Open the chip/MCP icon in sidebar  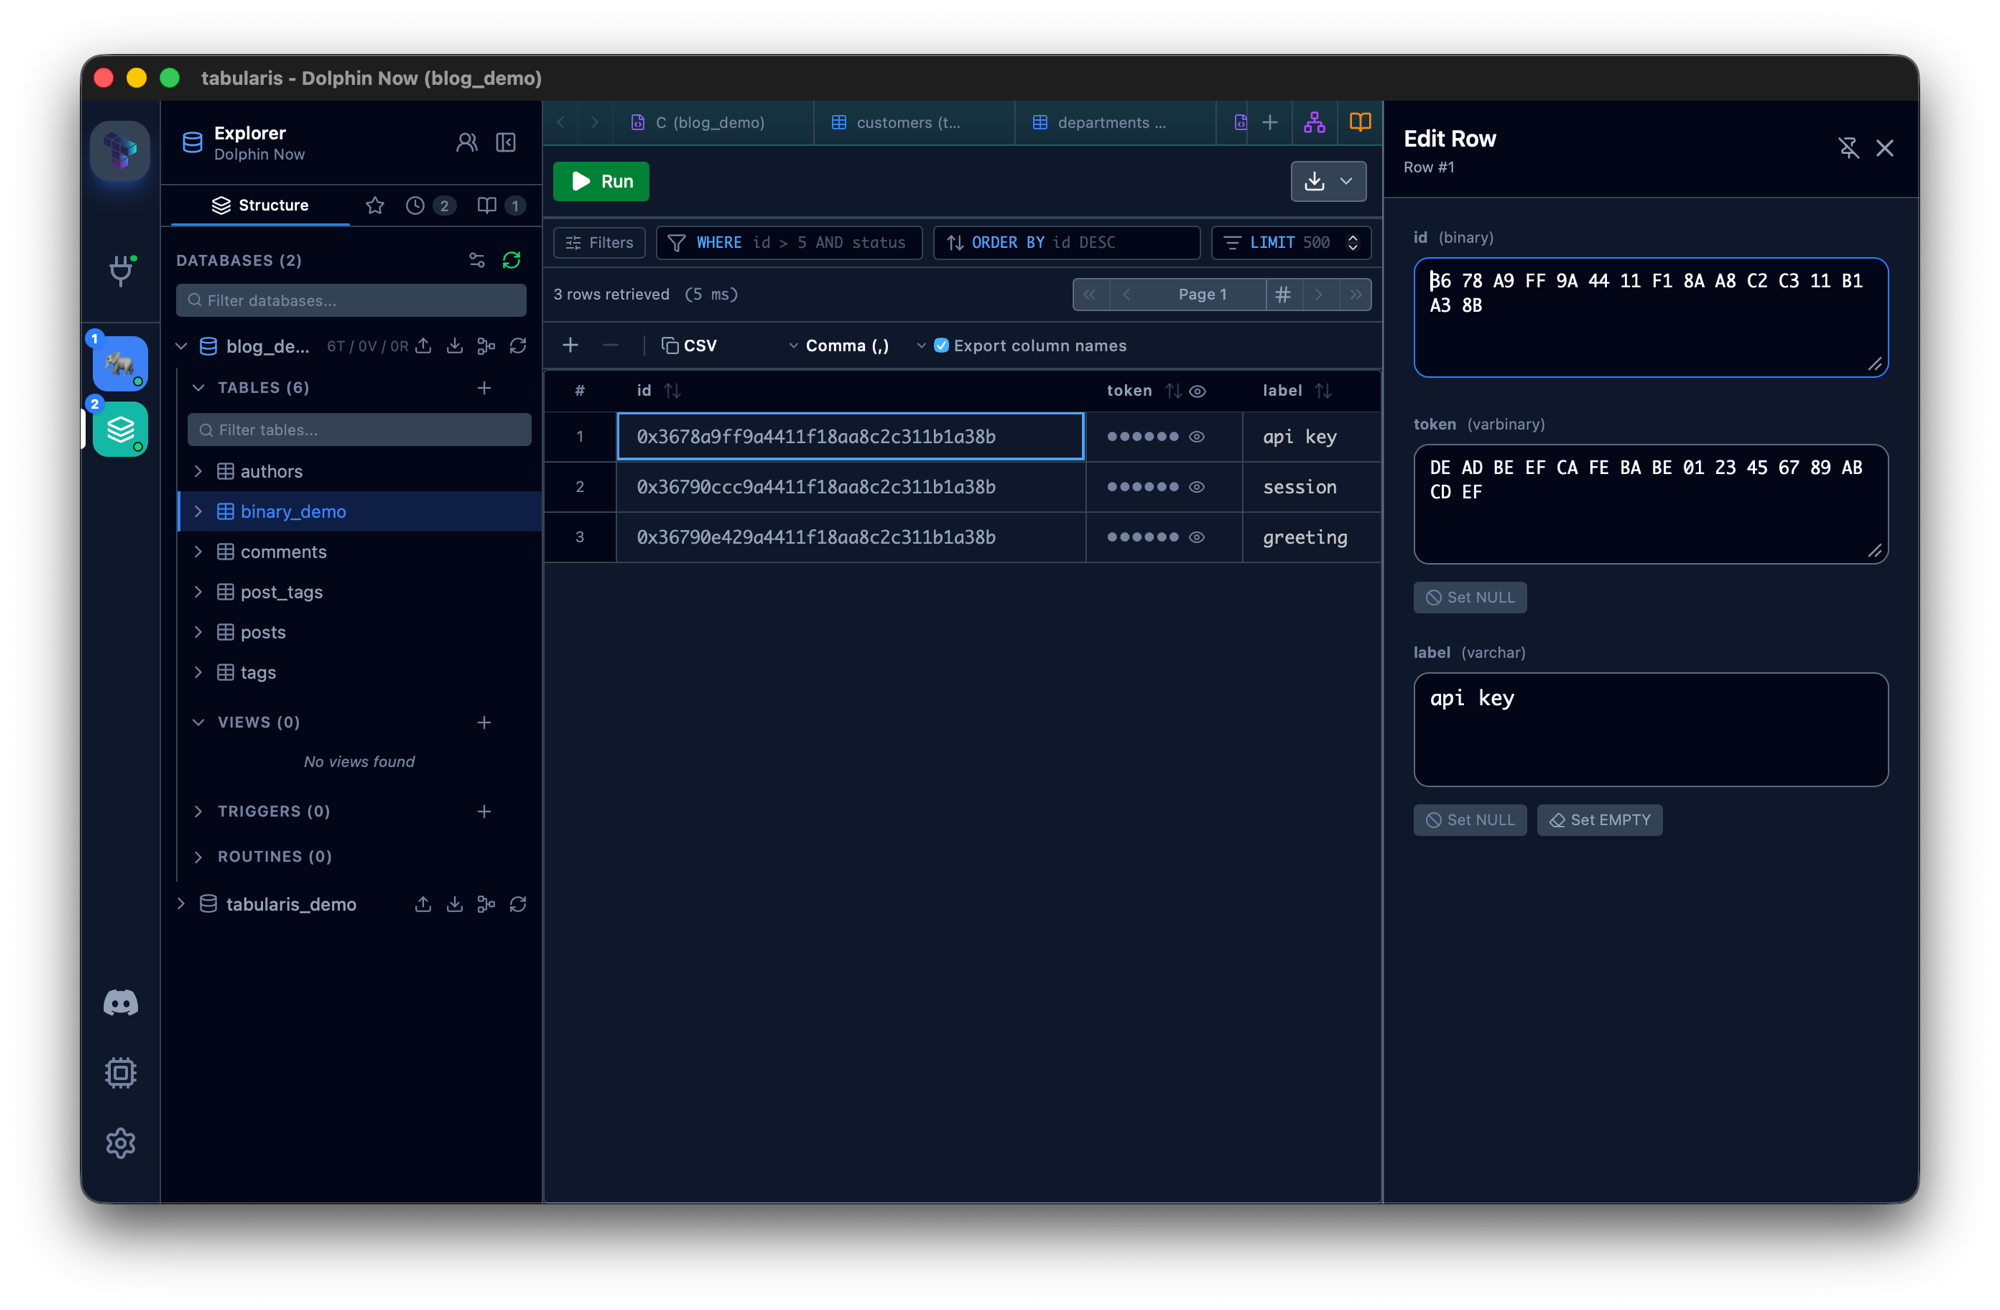[x=121, y=1072]
